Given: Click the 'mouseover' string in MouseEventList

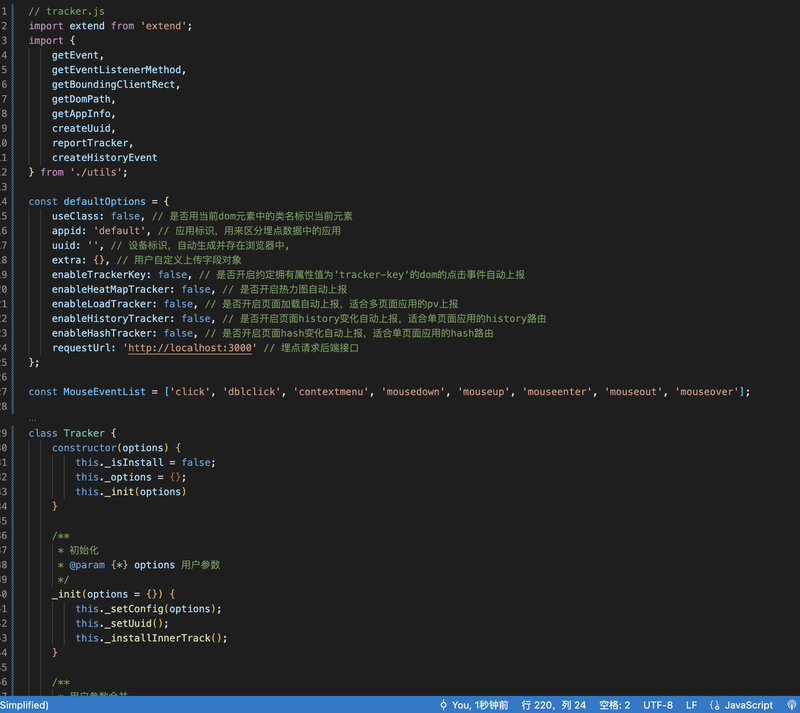Looking at the screenshot, I should pyautogui.click(x=708, y=391).
